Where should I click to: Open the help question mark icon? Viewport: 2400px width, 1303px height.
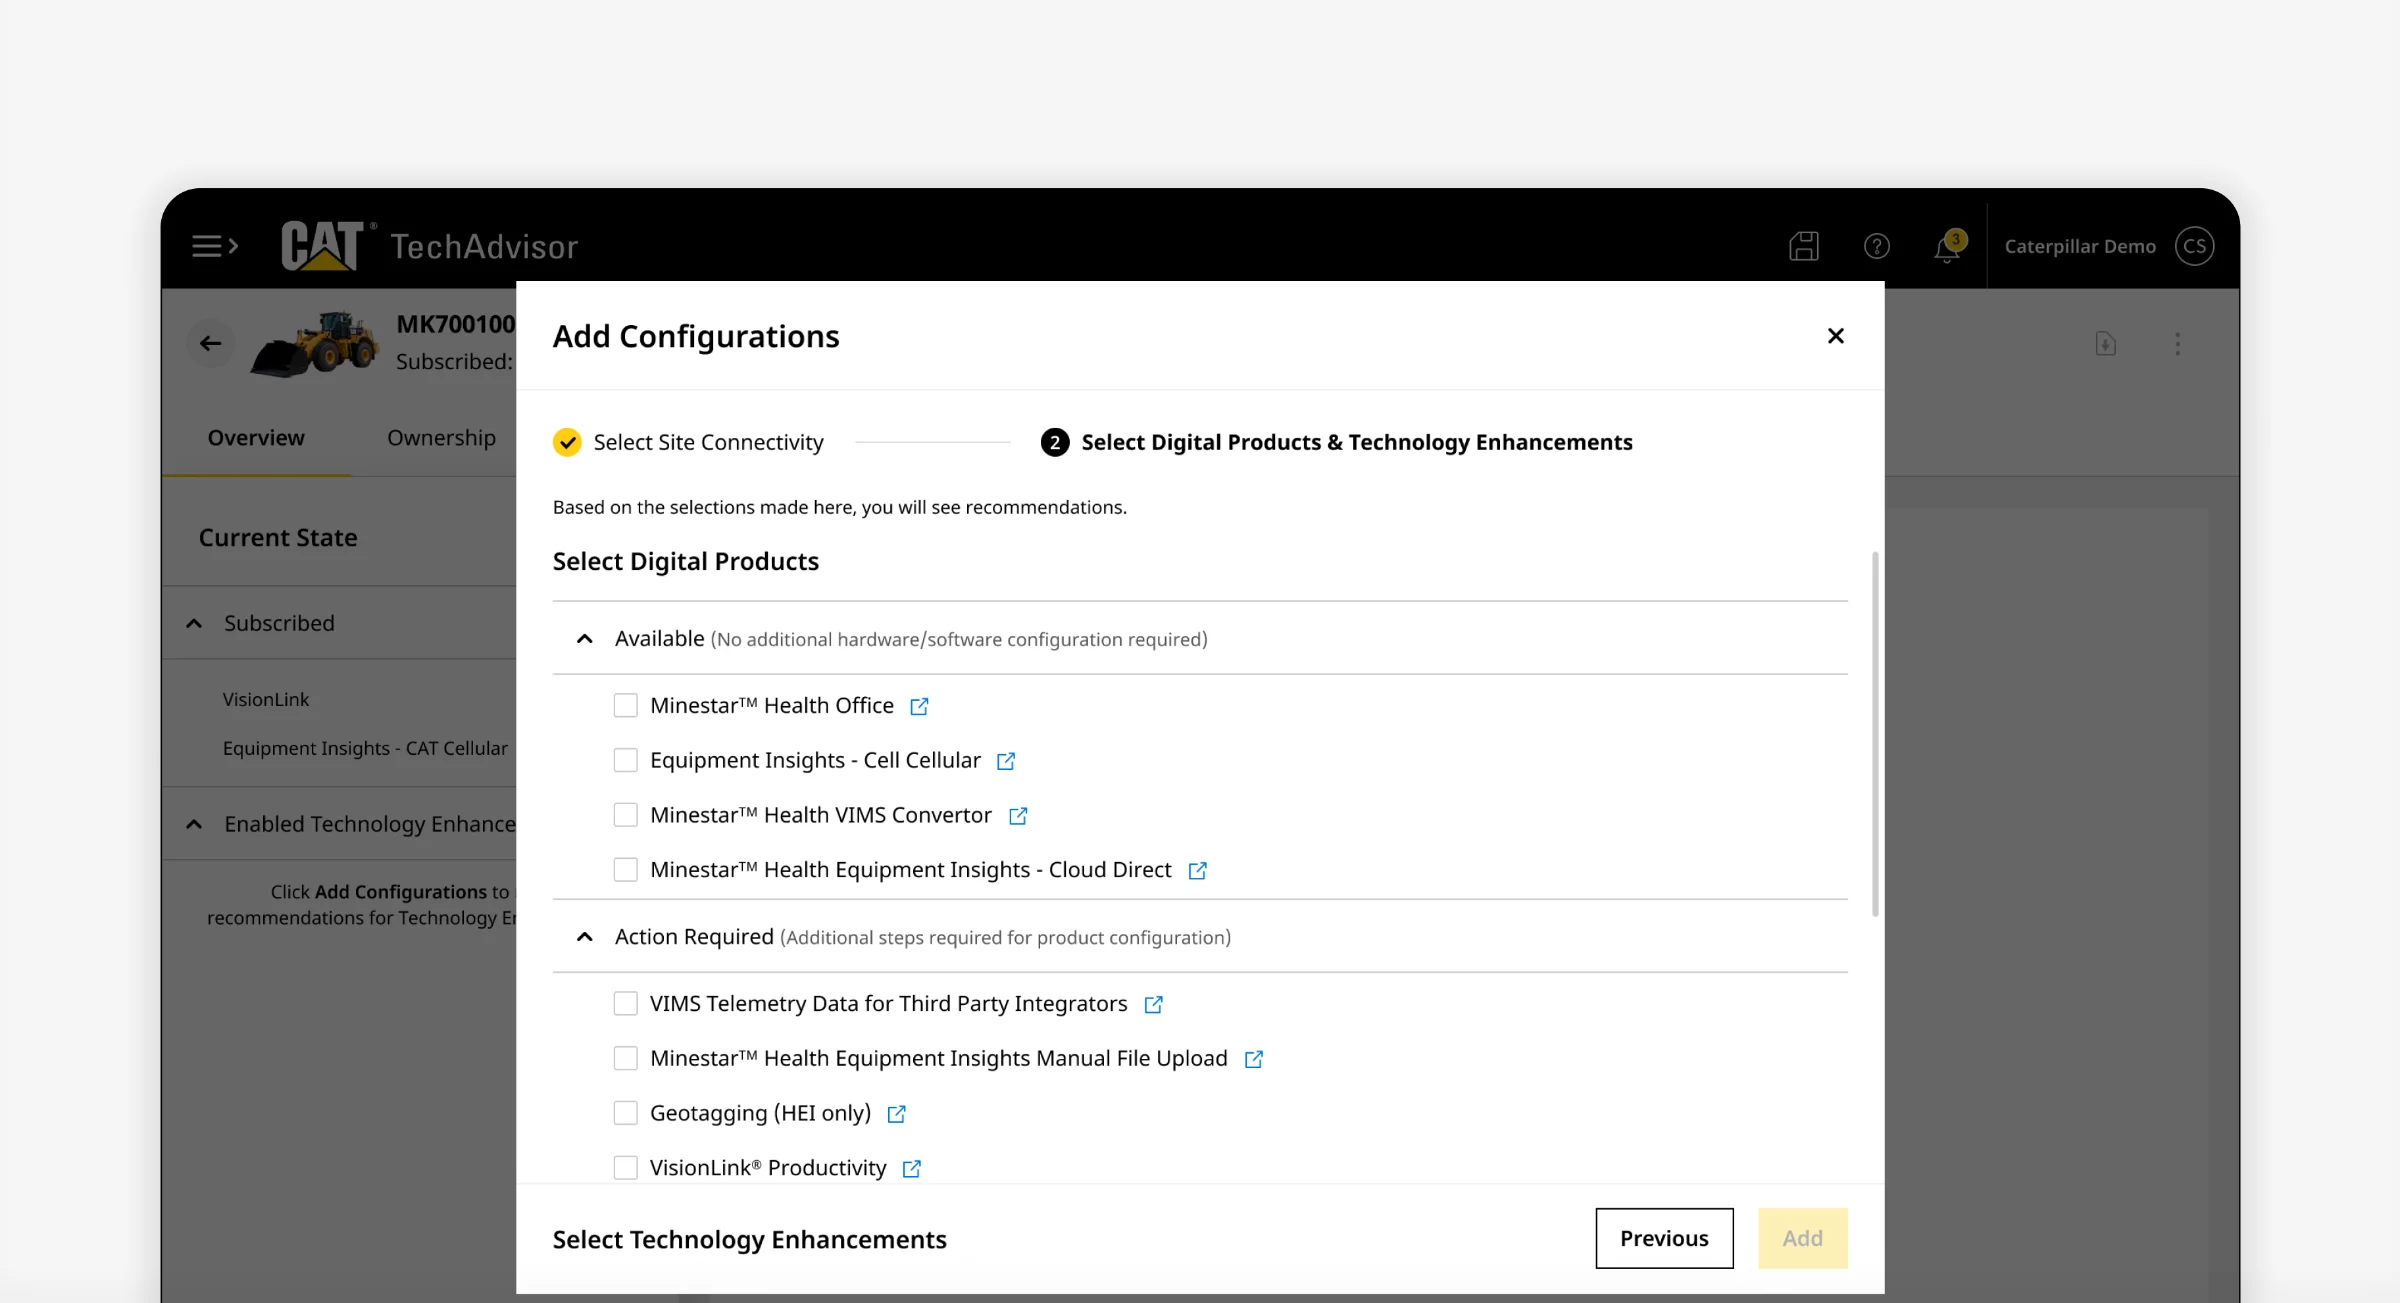tap(1877, 246)
